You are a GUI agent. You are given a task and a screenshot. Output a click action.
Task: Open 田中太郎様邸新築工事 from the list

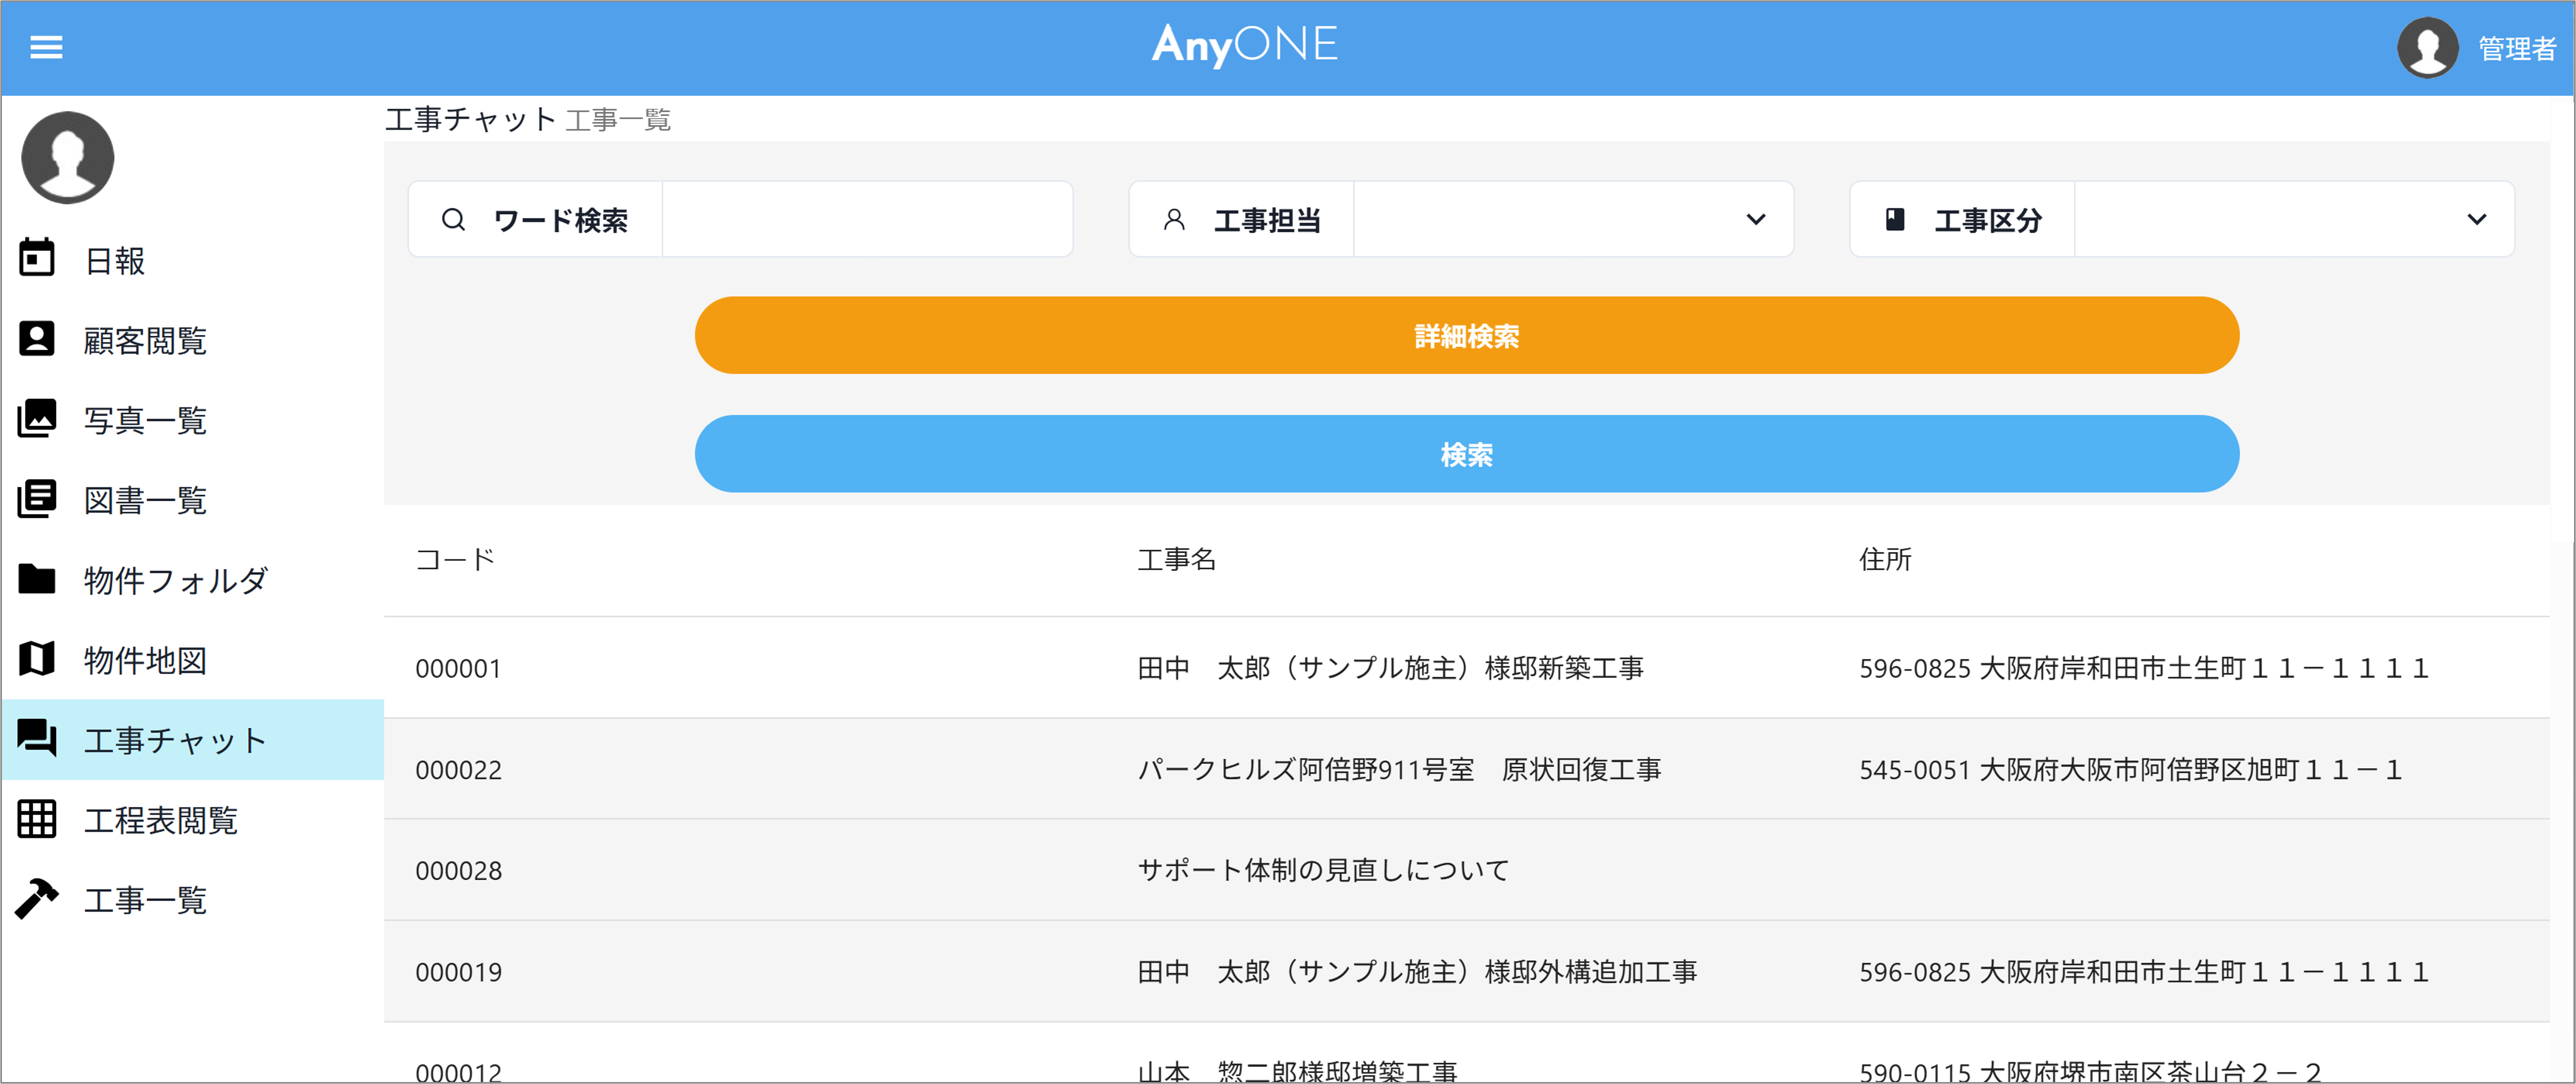(x=1390, y=668)
